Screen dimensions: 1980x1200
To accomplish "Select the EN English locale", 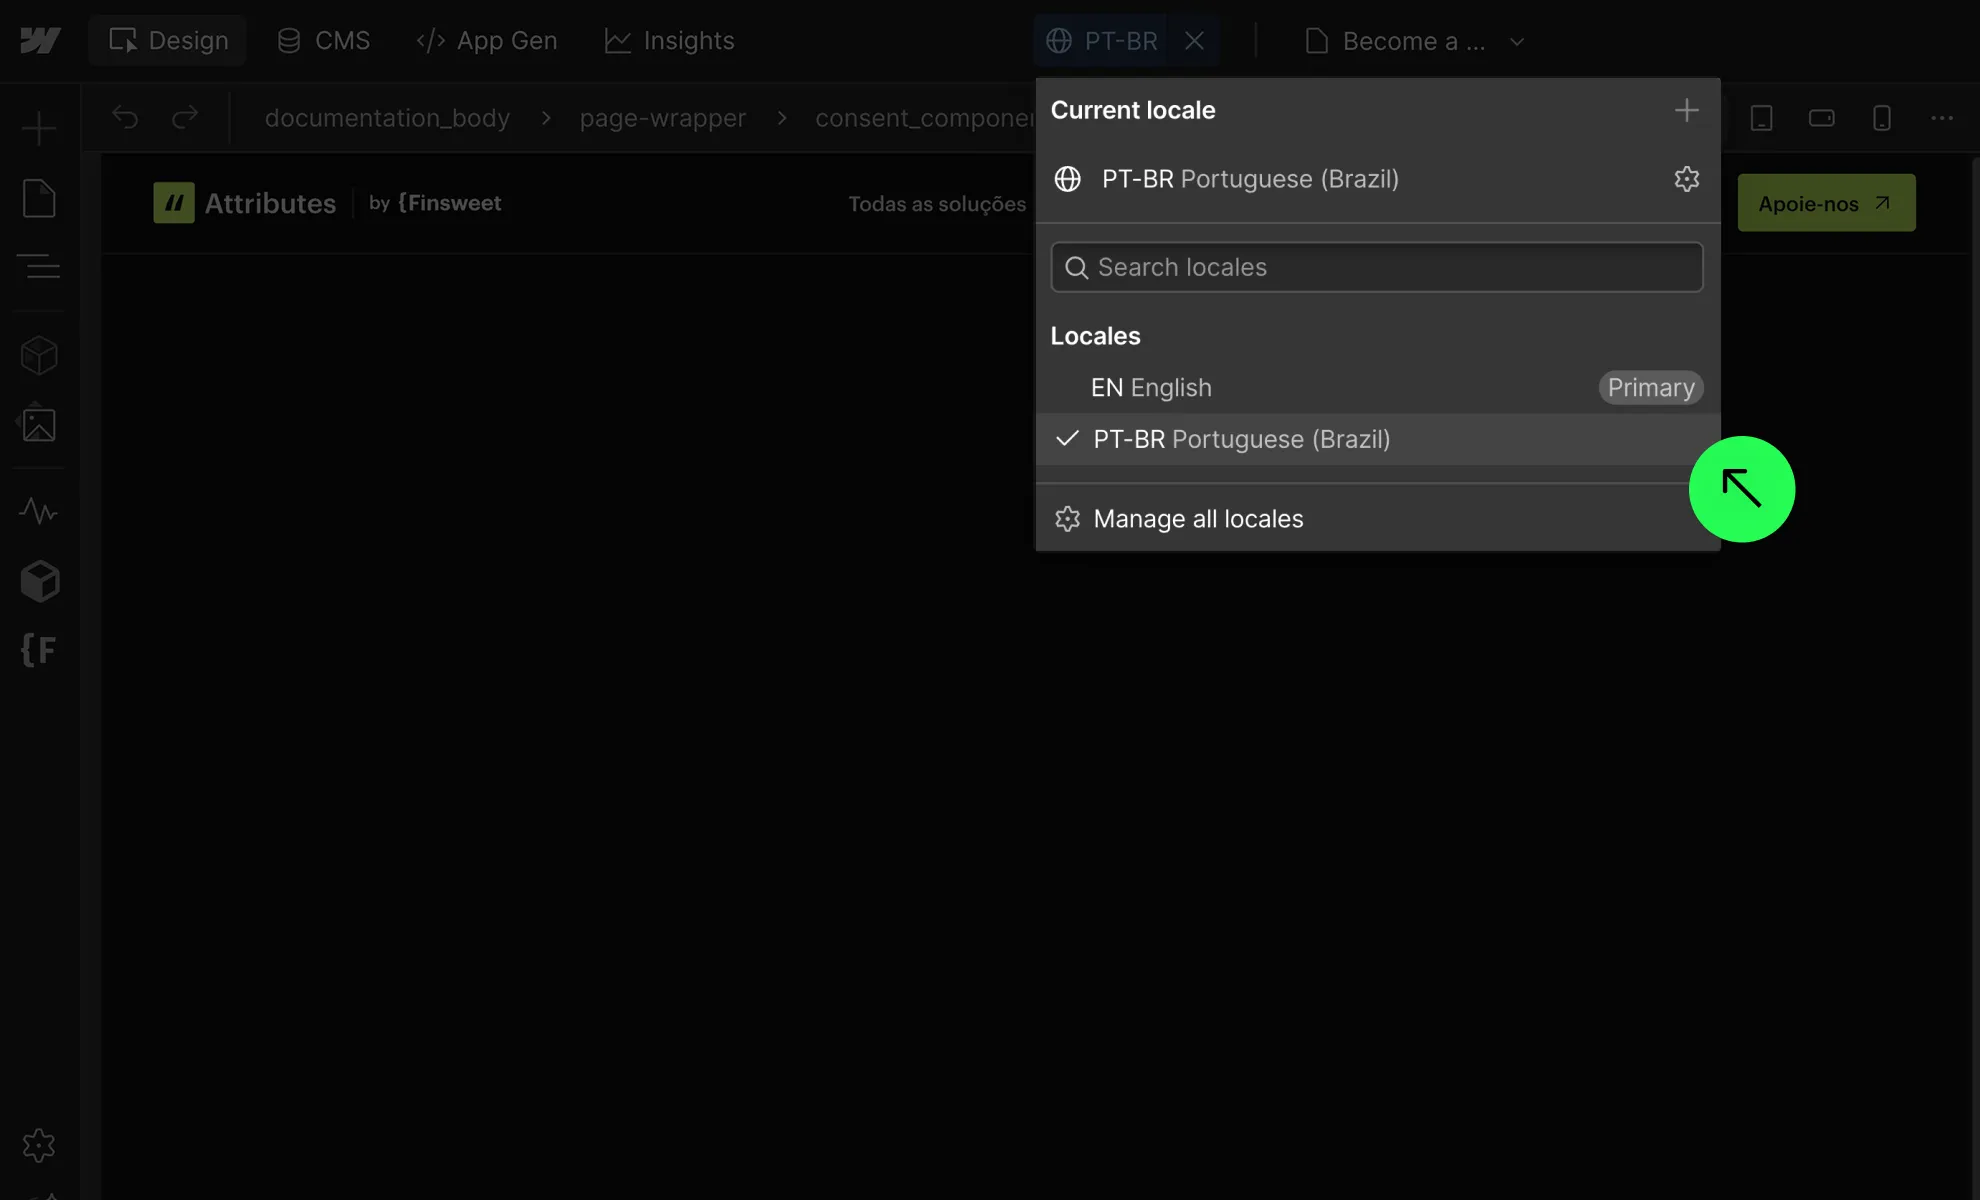I will [x=1150, y=388].
